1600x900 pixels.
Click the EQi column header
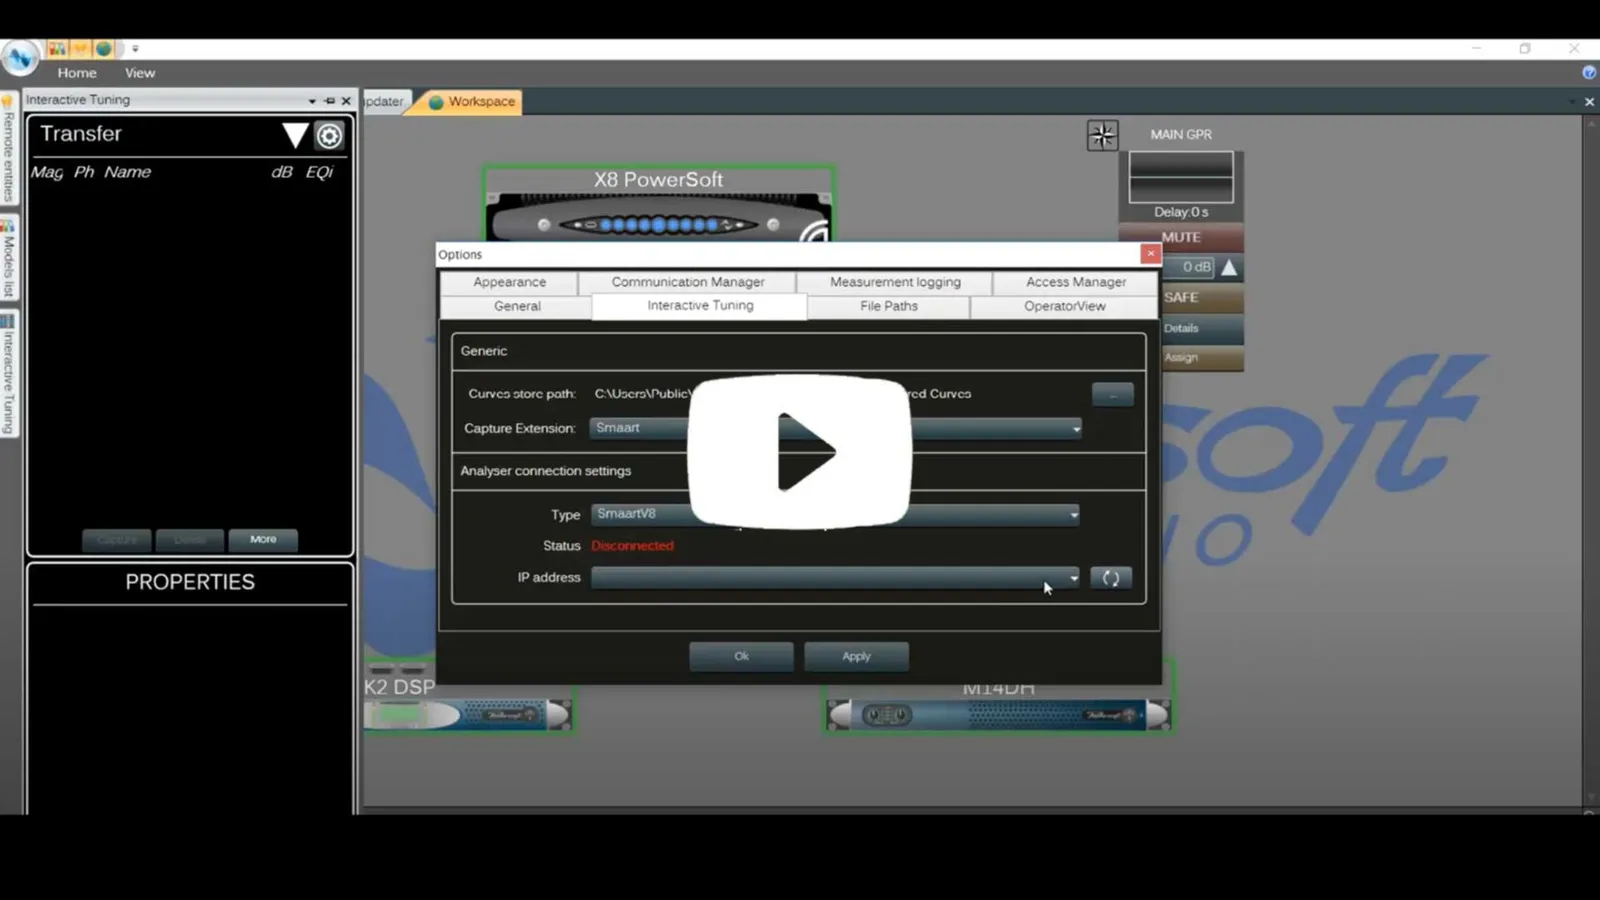tap(319, 172)
